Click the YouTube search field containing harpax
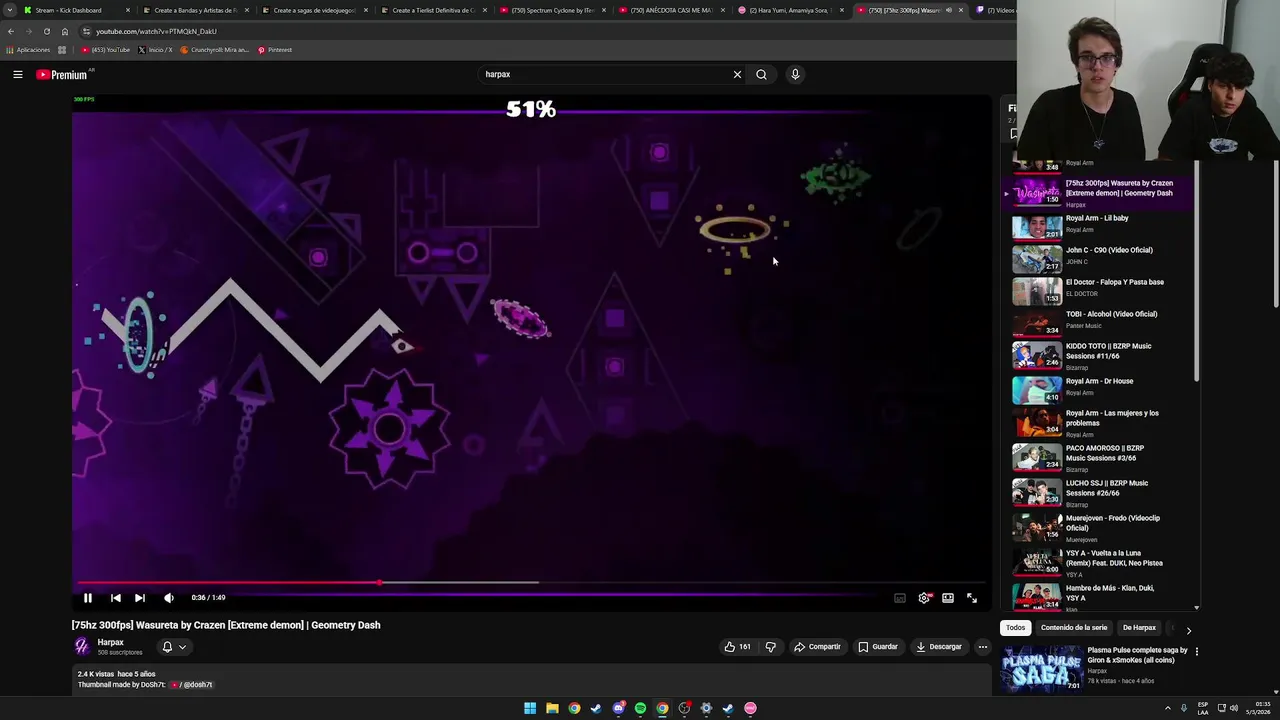The image size is (1280, 720). [605, 74]
